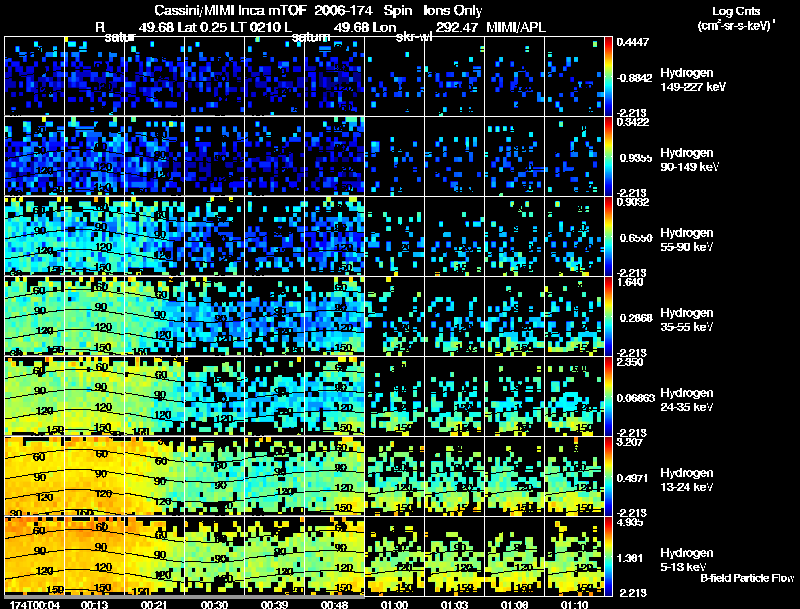Click the 2.350 color scale maximum value
The height and width of the screenshot is (609, 800).
[630, 362]
